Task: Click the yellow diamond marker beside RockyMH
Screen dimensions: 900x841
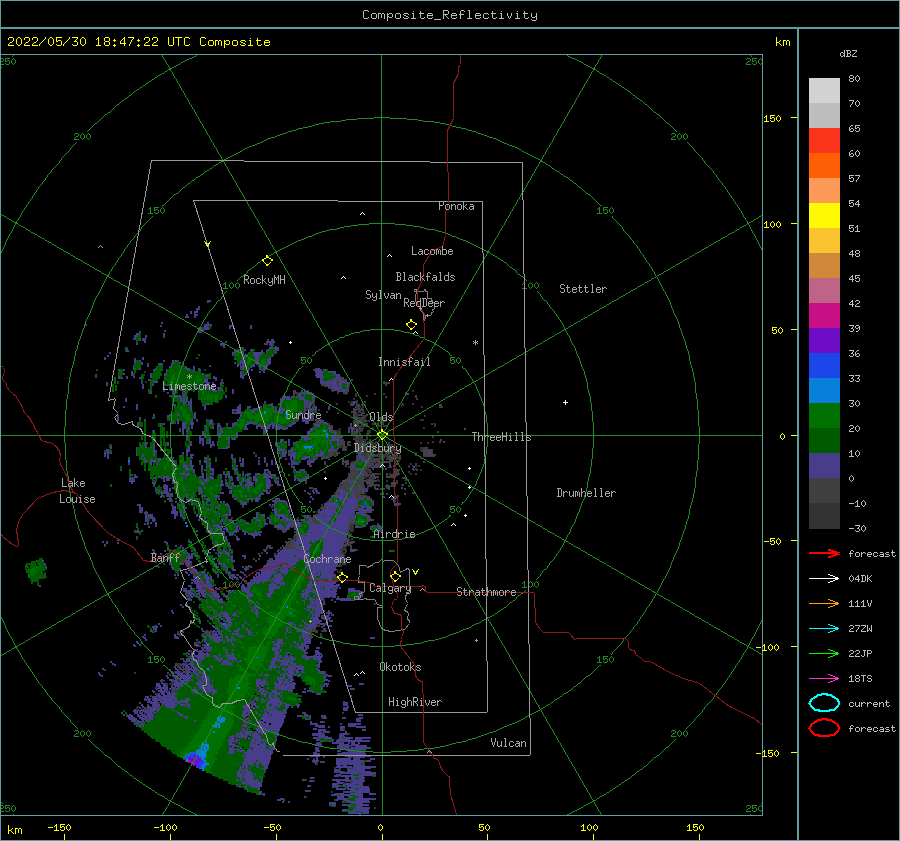Action: (x=267, y=261)
